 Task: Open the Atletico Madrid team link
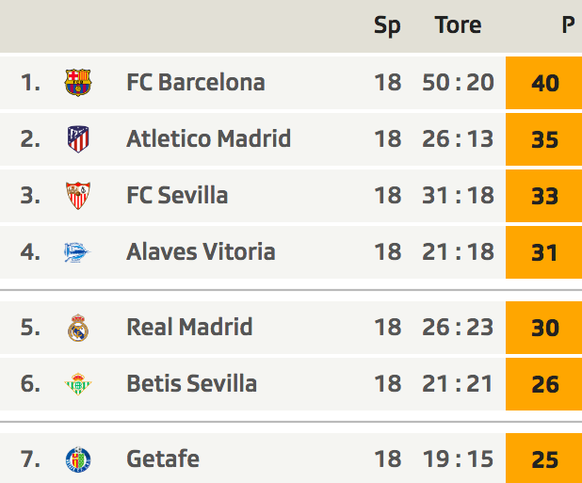tap(209, 139)
